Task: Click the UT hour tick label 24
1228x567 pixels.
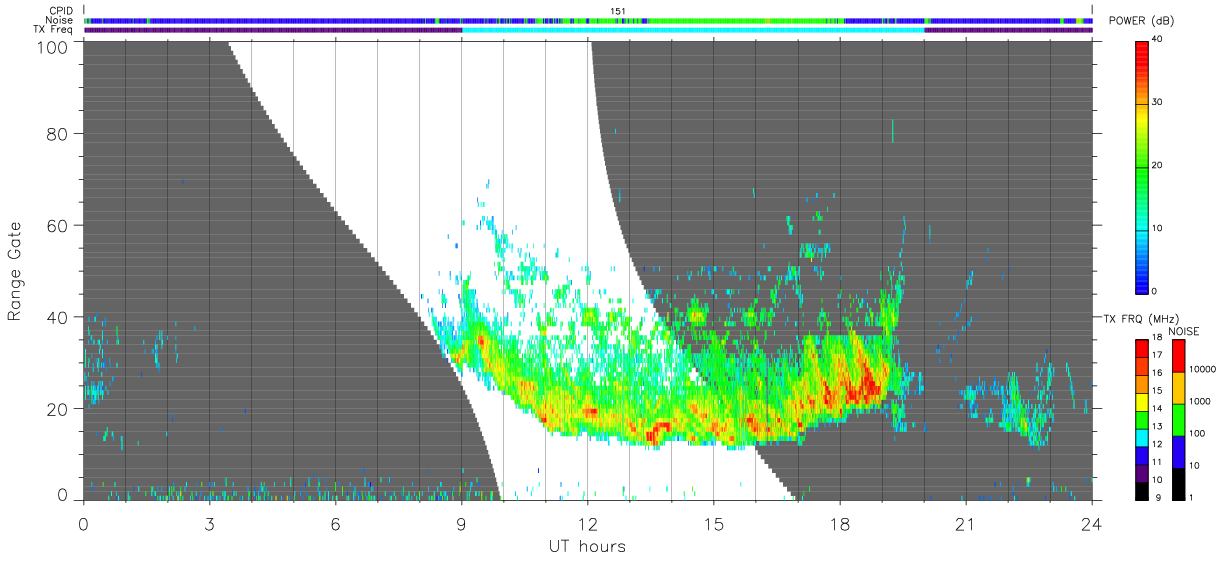Action: point(1091,523)
